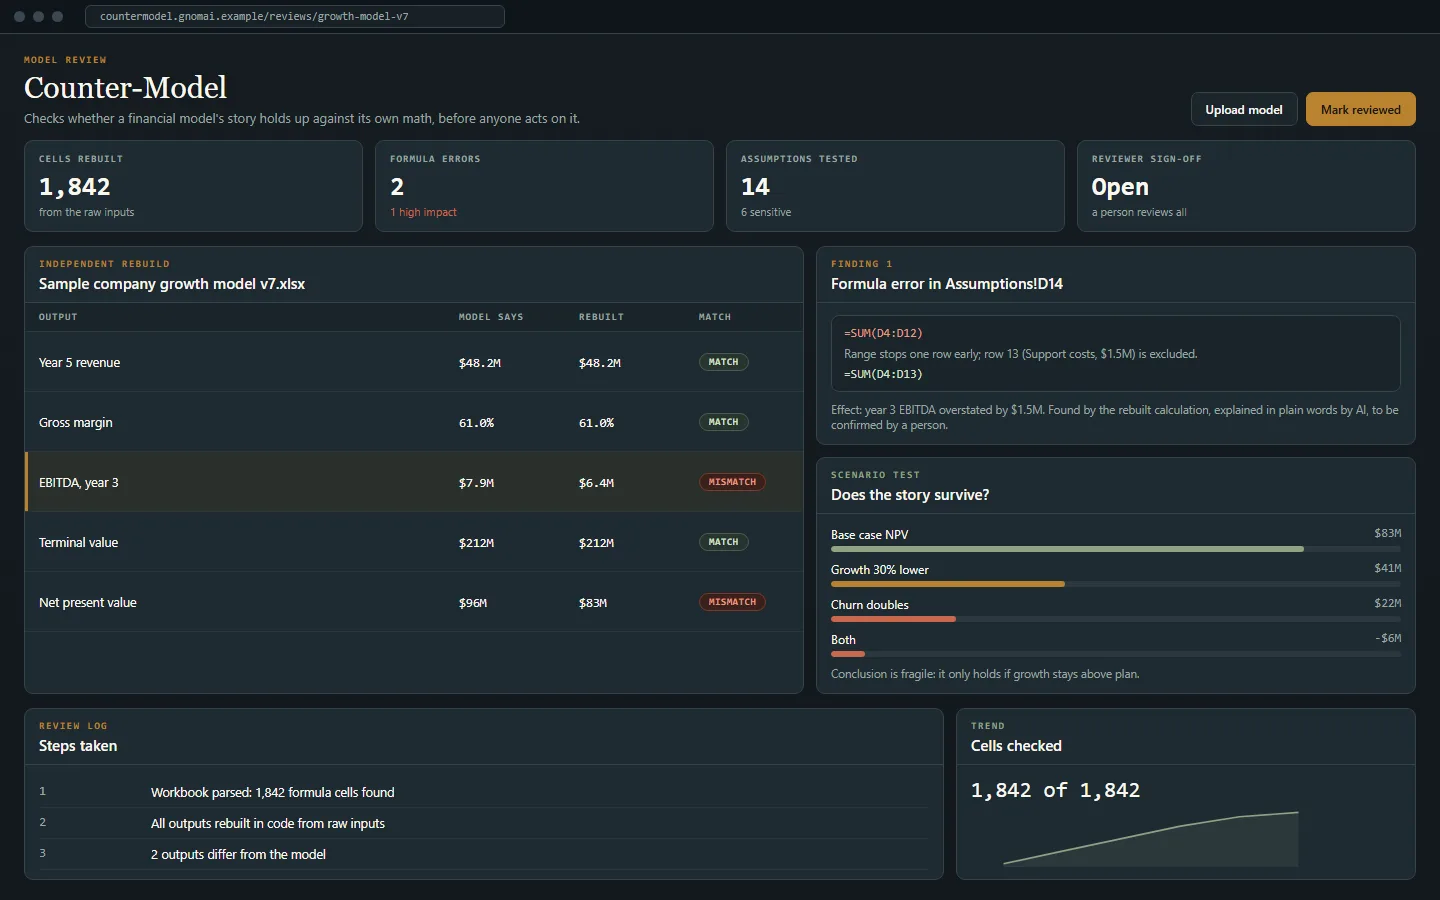Open the Formula Errors card
This screenshot has width=1440, height=900.
[544, 186]
